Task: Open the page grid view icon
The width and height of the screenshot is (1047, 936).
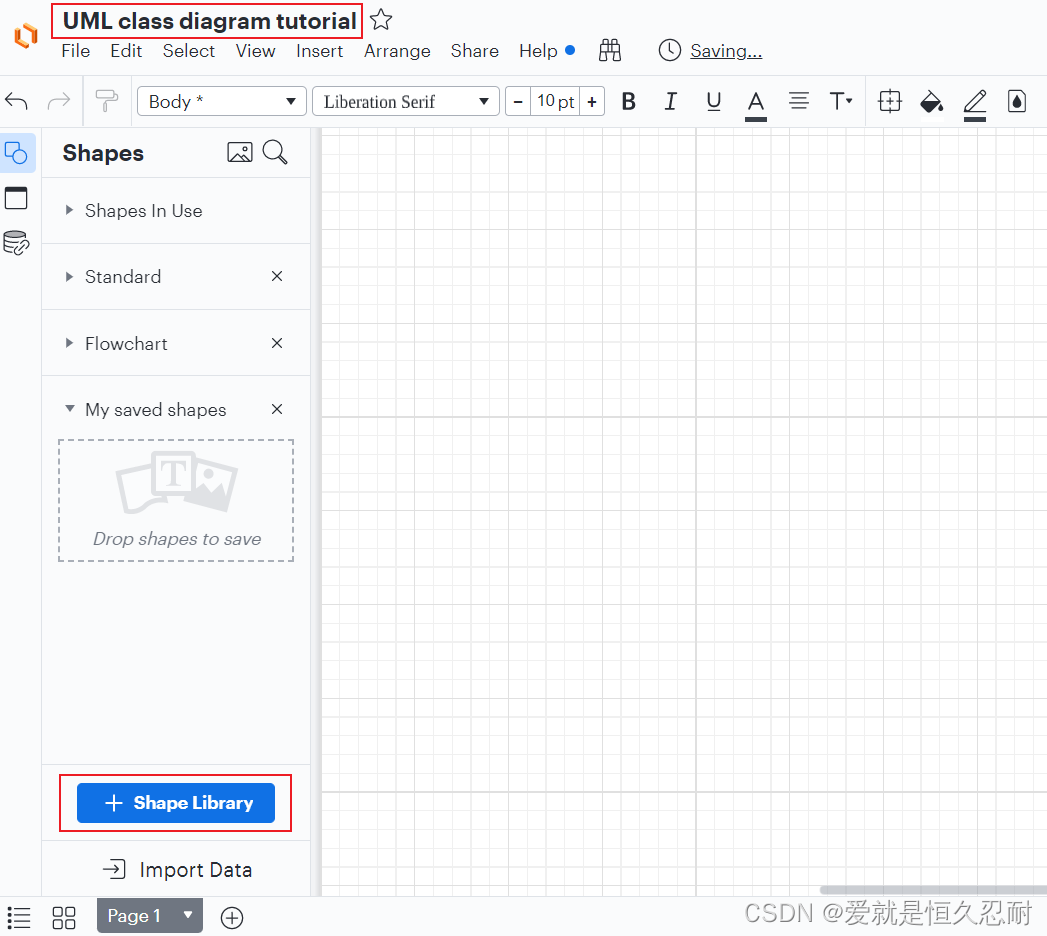Action: click(63, 918)
